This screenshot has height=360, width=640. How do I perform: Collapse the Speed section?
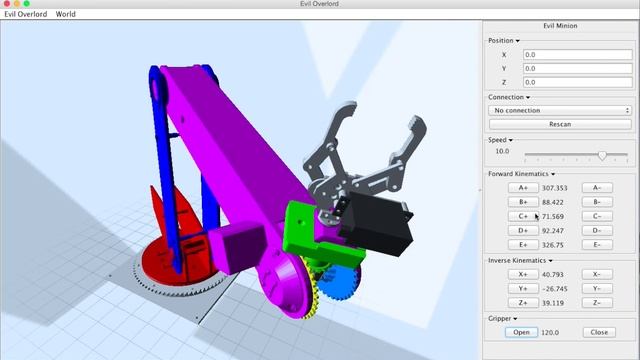pyautogui.click(x=500, y=140)
